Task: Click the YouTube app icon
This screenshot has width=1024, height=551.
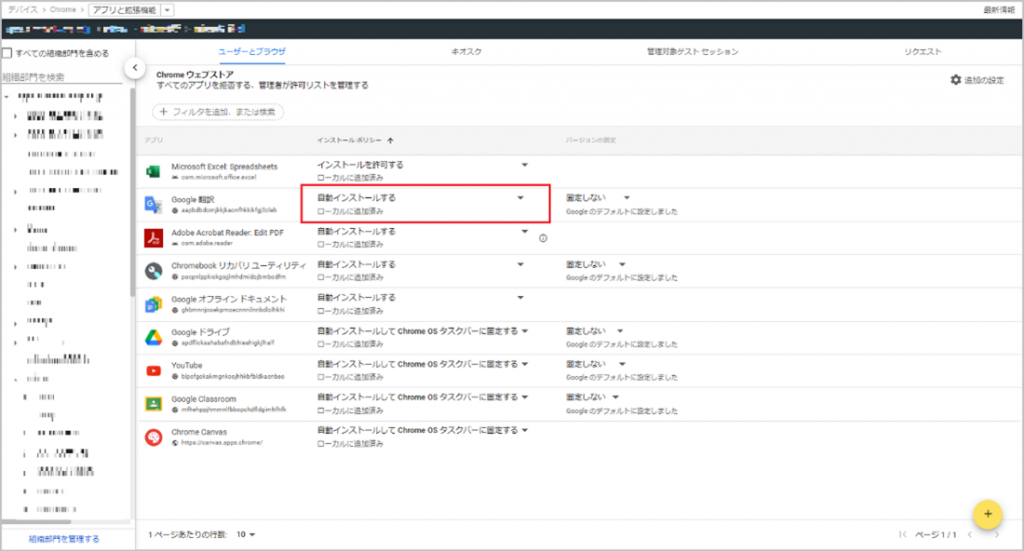Action: [153, 371]
